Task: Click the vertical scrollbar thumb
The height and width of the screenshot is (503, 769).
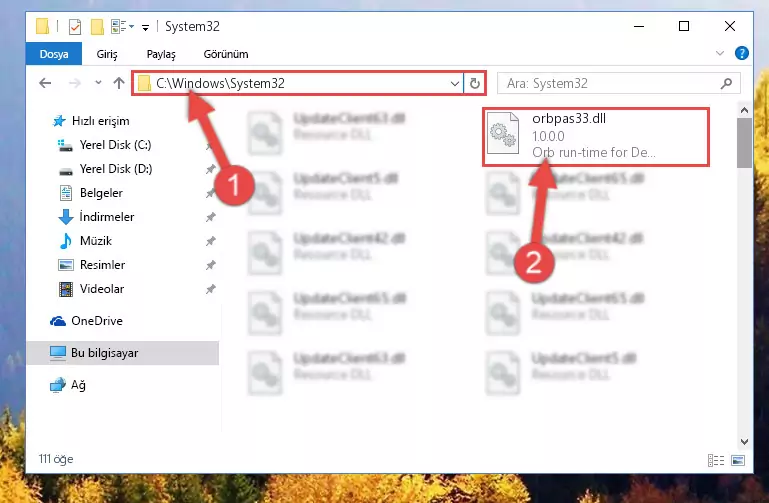Action: [744, 143]
